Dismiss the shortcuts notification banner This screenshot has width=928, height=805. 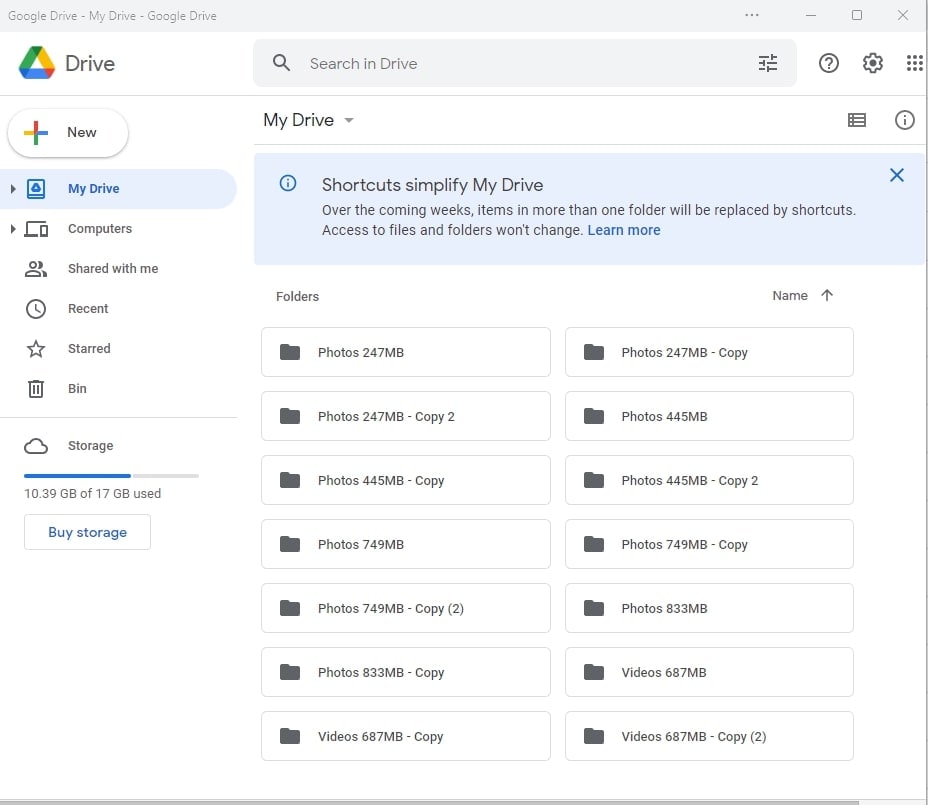897,175
